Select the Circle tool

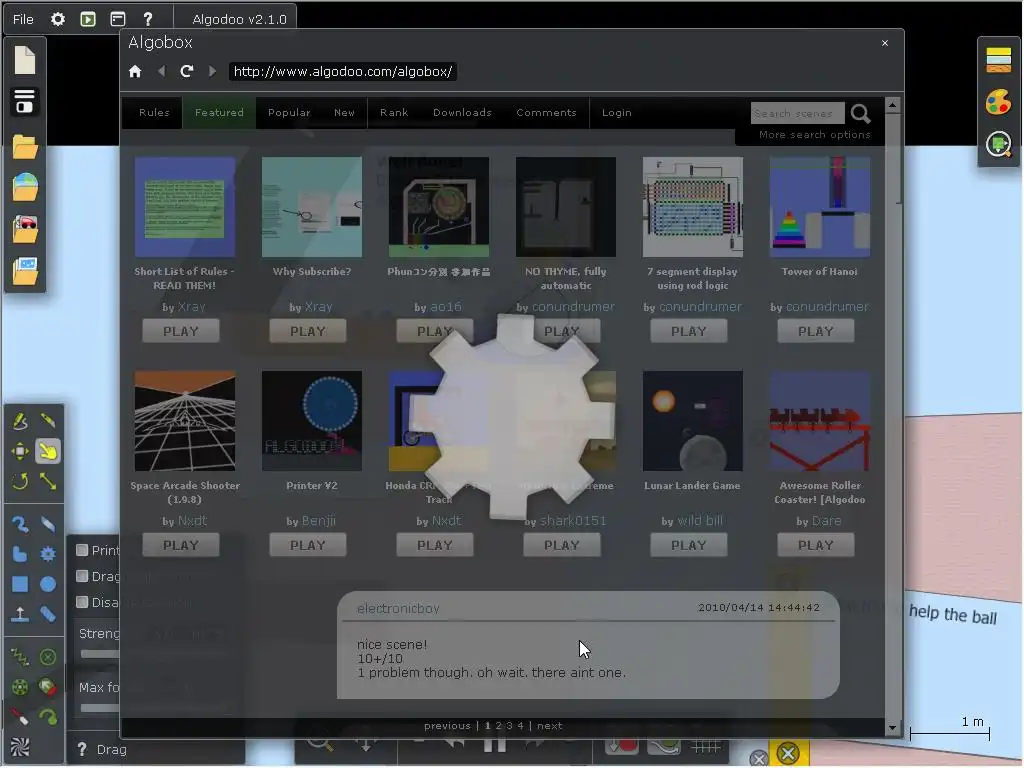coord(48,584)
